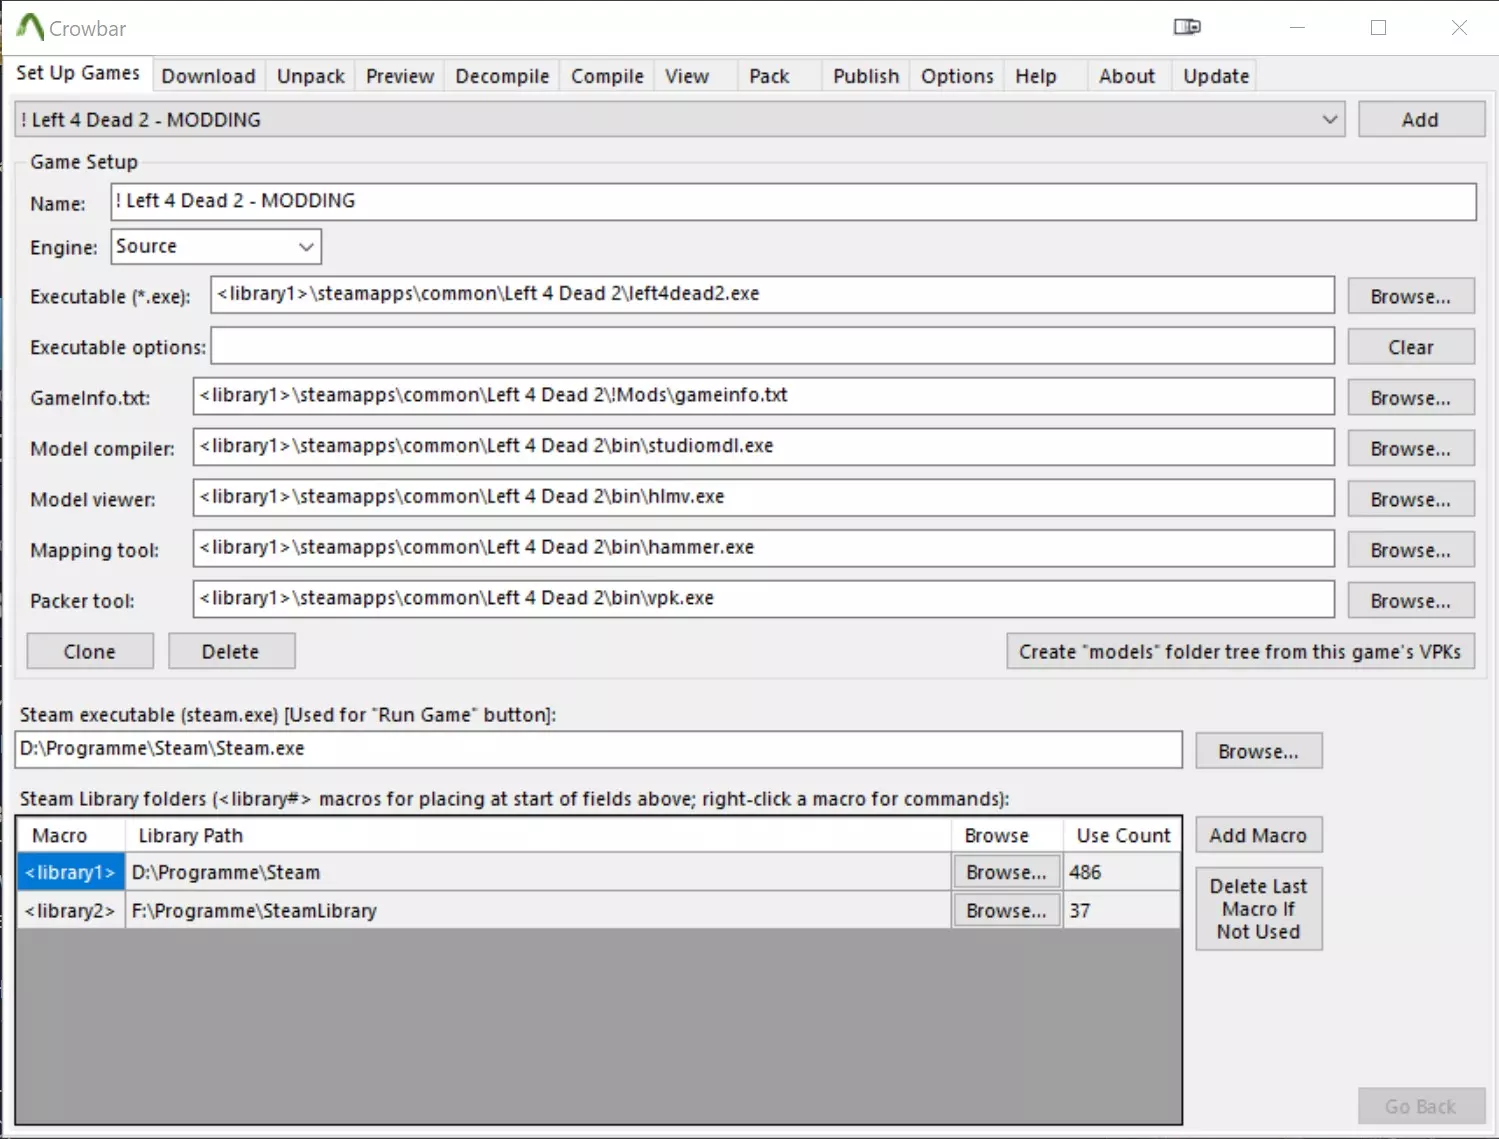Browse for the Model compiler
Viewport: 1499px width, 1139px height.
1410,449
